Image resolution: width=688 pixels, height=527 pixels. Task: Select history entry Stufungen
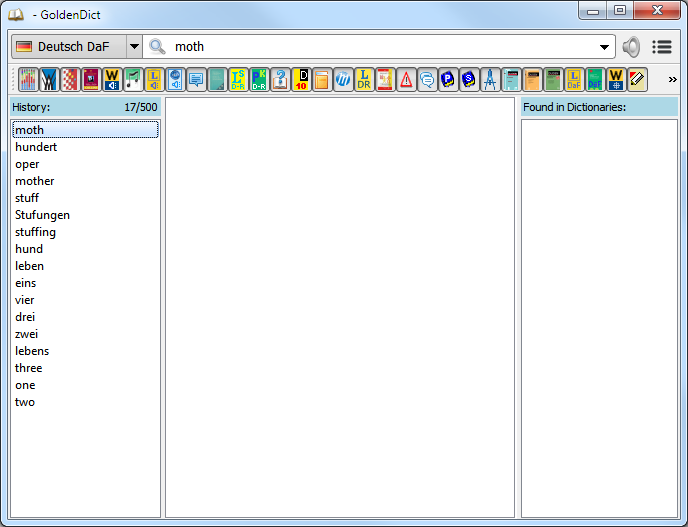[x=86, y=215]
